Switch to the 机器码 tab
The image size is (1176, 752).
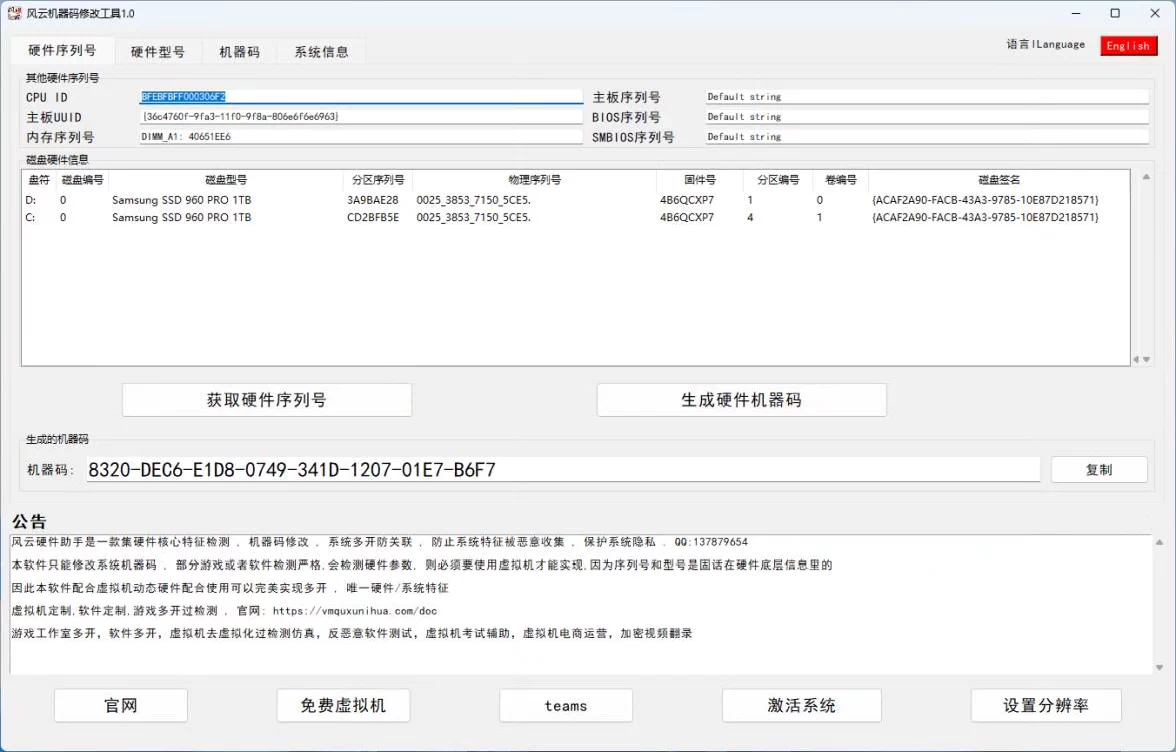tap(239, 50)
